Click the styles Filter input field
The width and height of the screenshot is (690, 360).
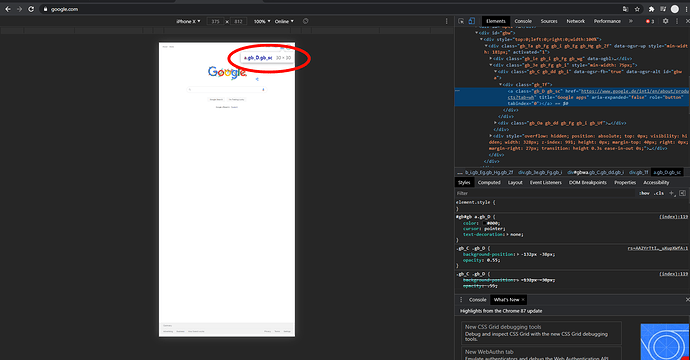pyautogui.click(x=546, y=193)
